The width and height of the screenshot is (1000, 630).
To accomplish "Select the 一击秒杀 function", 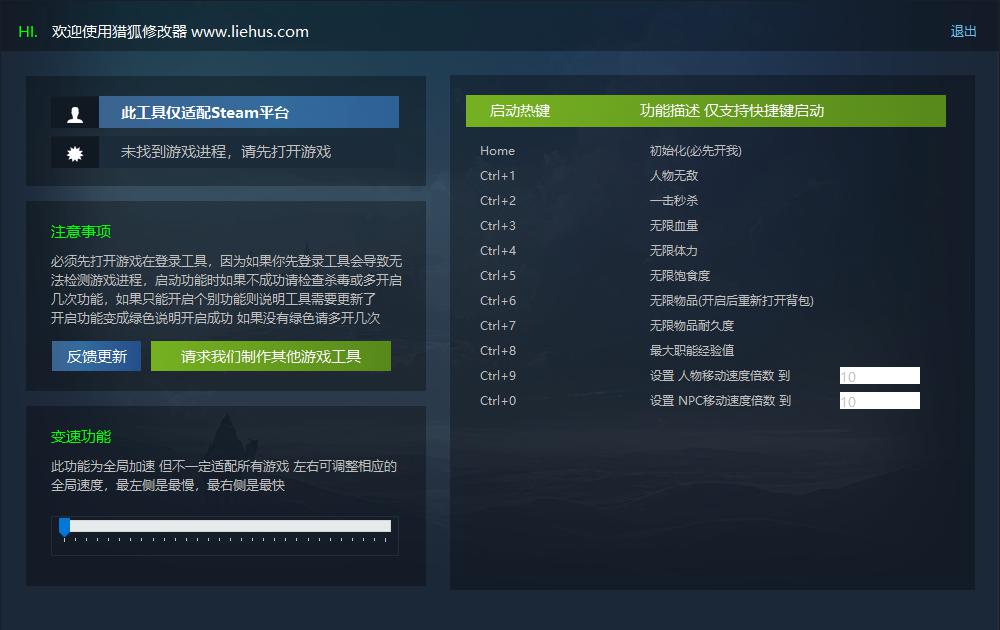I will coord(674,200).
